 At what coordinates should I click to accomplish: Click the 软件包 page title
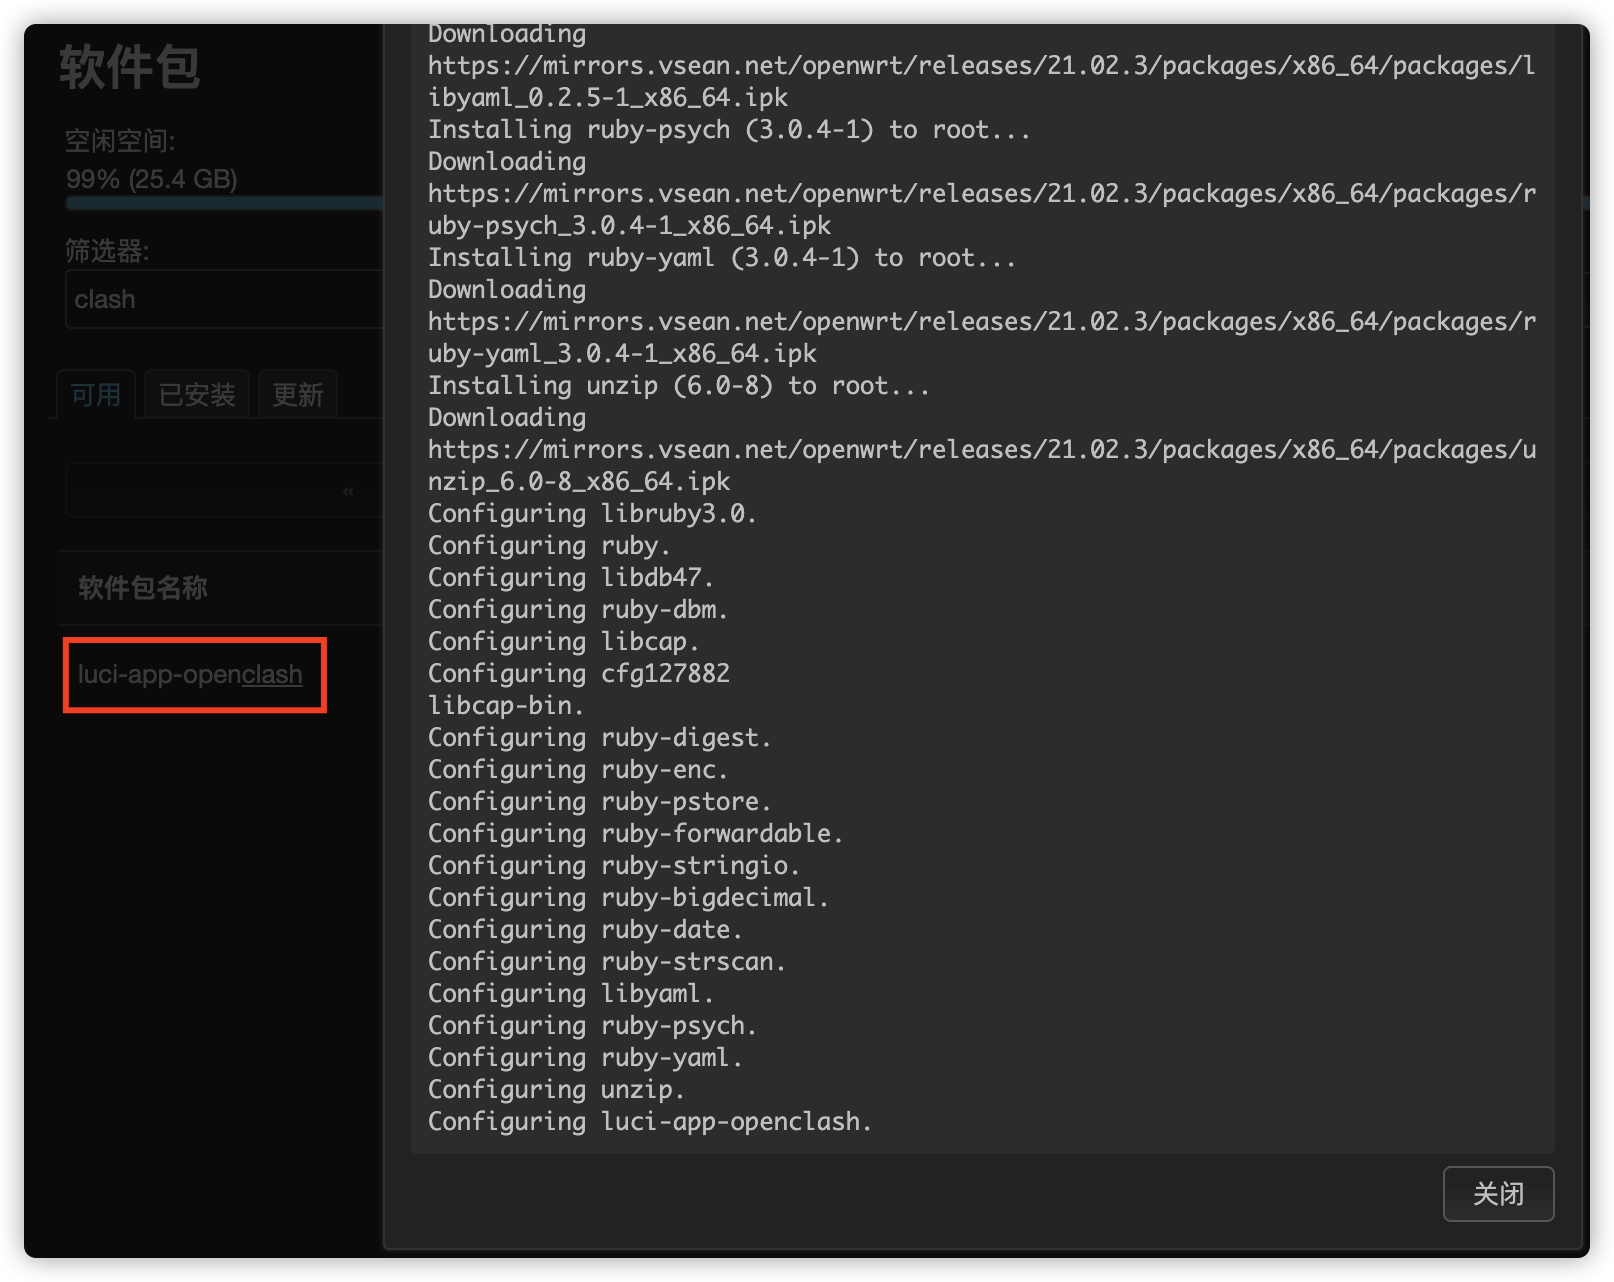tap(130, 67)
